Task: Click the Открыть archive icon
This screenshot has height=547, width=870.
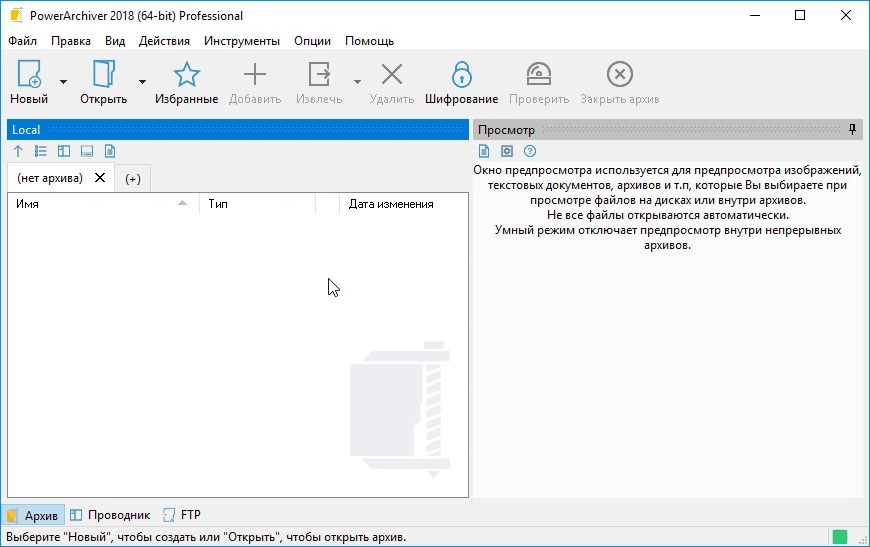Action: pyautogui.click(x=104, y=74)
